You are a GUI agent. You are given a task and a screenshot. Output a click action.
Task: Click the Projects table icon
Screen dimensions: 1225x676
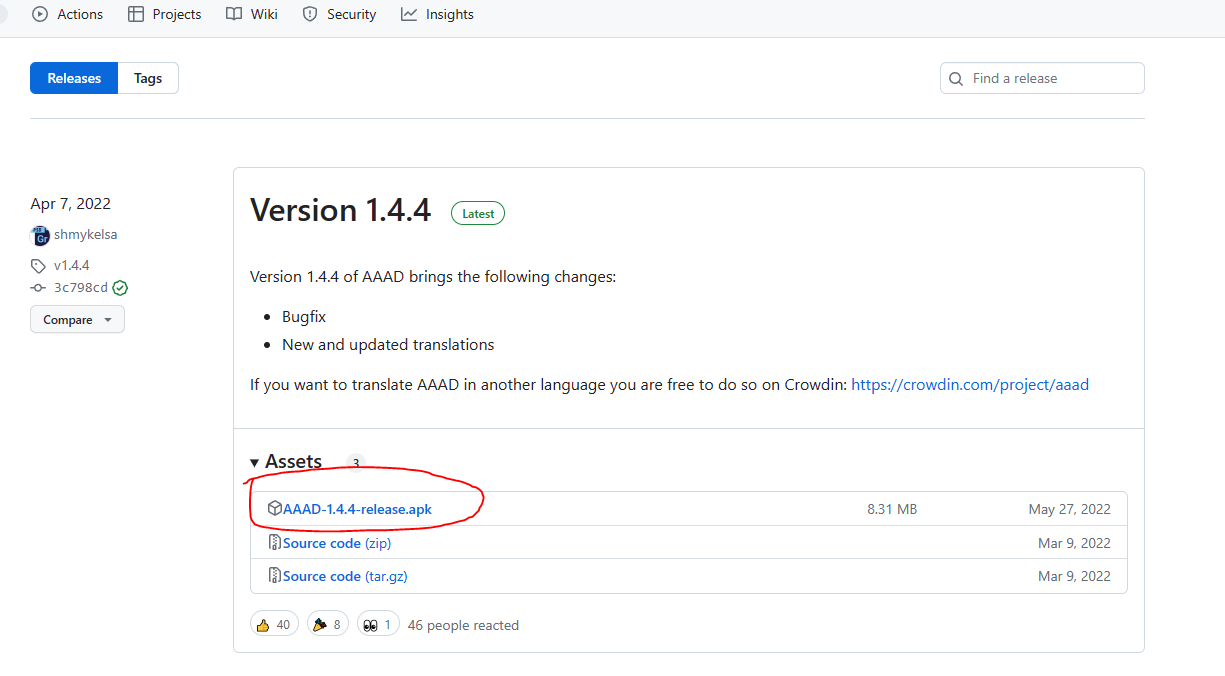coord(136,14)
